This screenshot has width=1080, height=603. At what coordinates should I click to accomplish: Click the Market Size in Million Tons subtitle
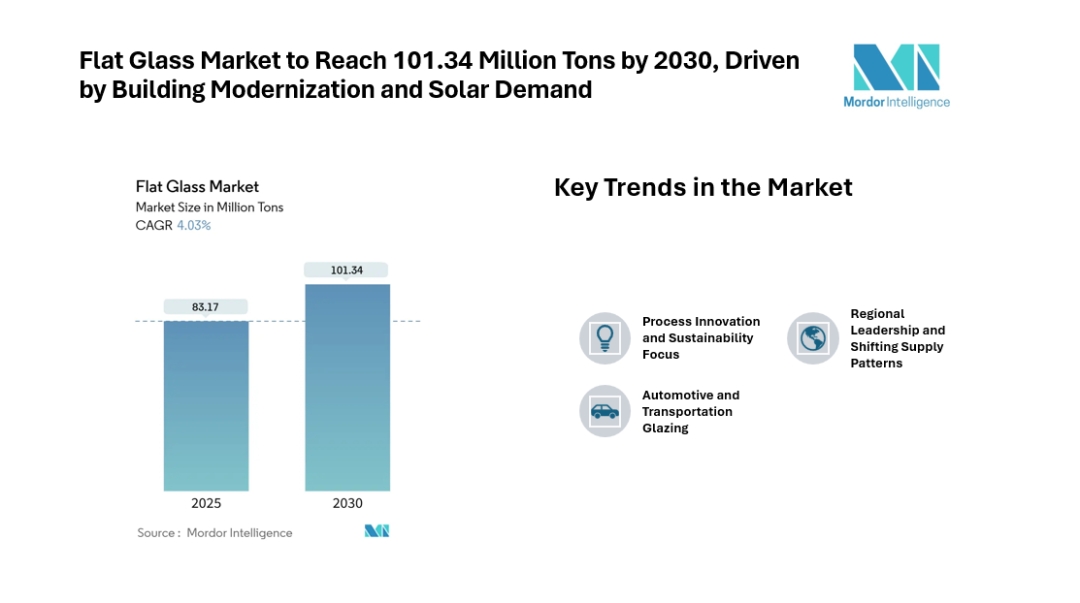209,207
